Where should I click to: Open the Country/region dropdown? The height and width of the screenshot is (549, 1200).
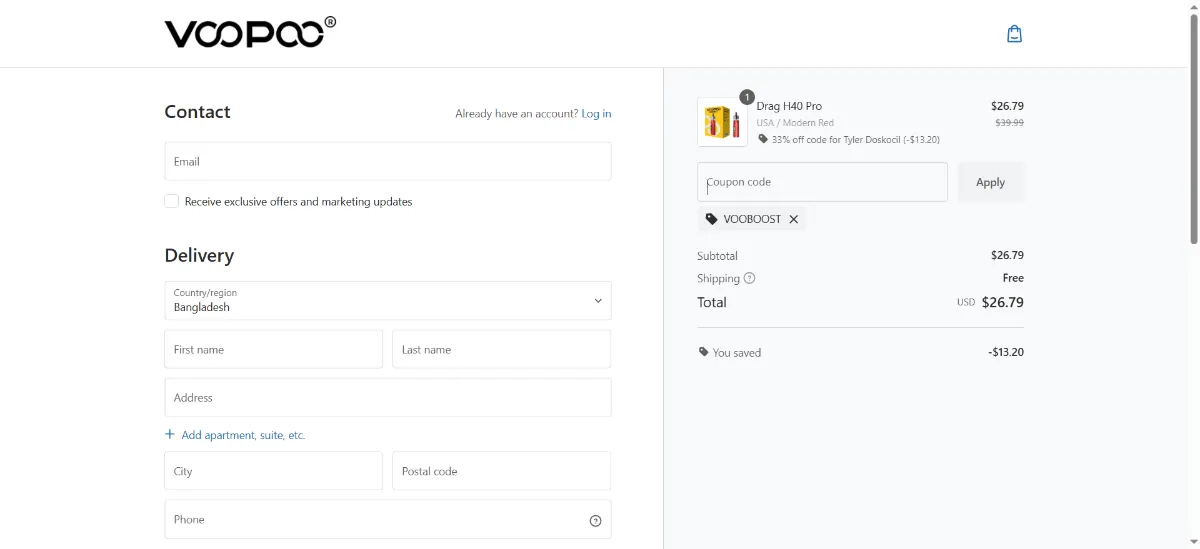click(x=388, y=301)
